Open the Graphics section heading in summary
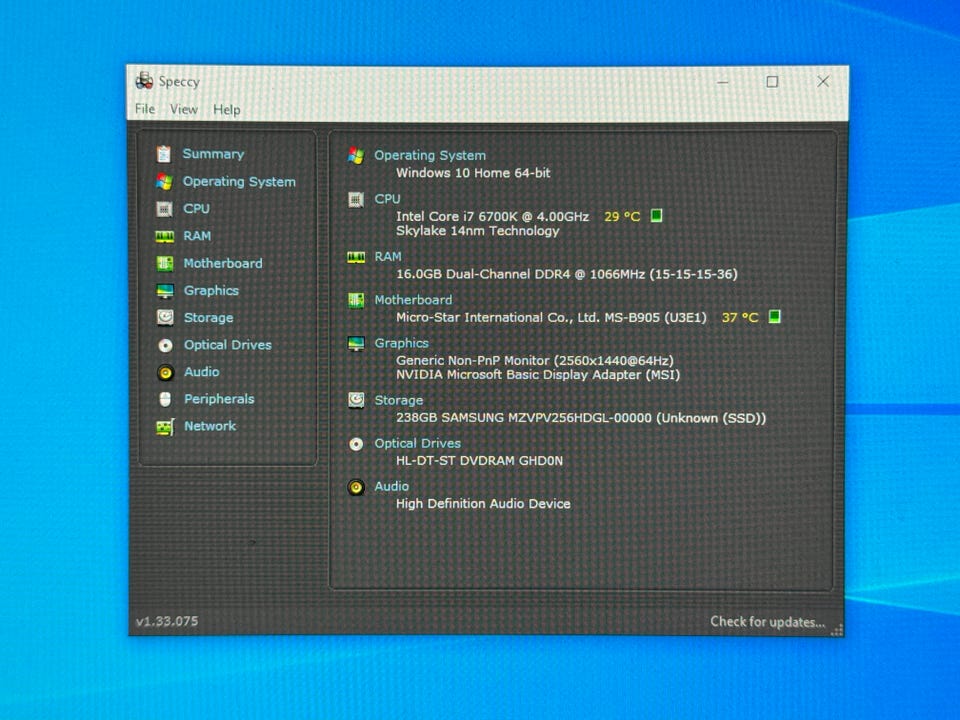The width and height of the screenshot is (960, 720). click(x=401, y=343)
